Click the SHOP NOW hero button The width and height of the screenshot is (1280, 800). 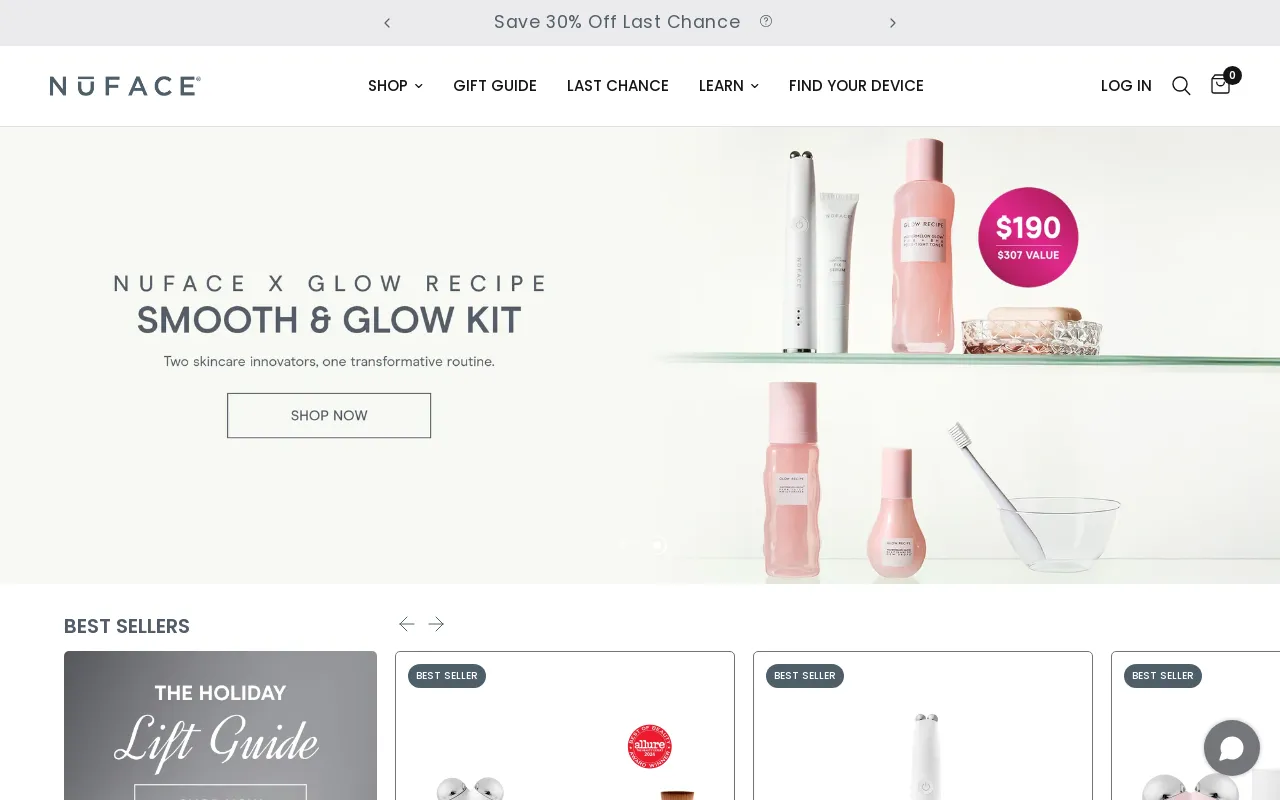pos(329,415)
